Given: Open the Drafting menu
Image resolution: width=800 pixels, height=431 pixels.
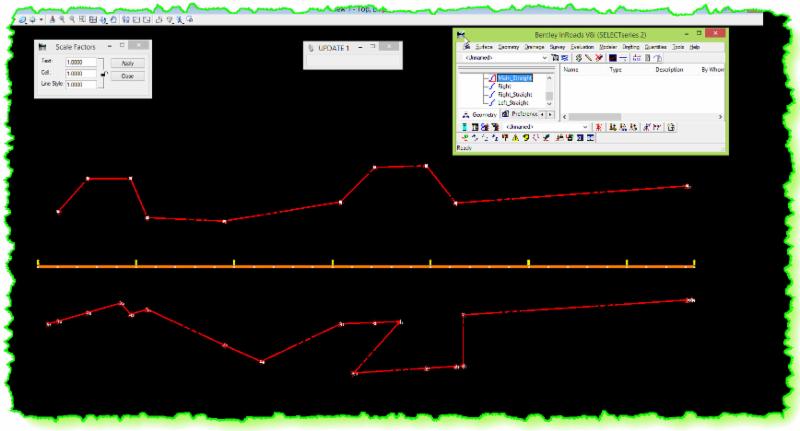Looking at the screenshot, I should pos(631,47).
